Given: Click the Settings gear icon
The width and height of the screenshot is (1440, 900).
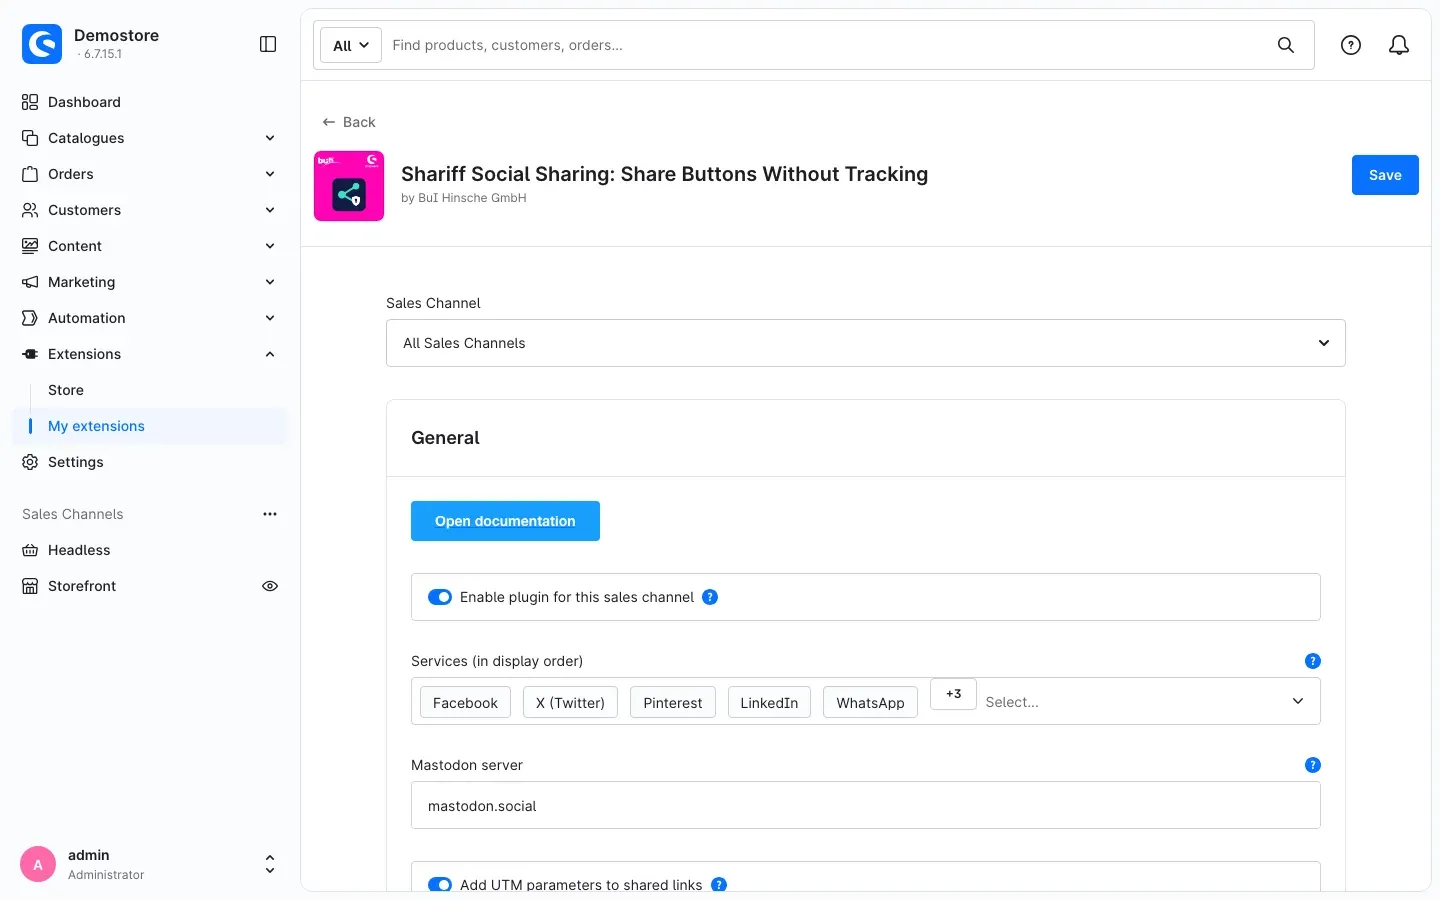Looking at the screenshot, I should pyautogui.click(x=30, y=462).
